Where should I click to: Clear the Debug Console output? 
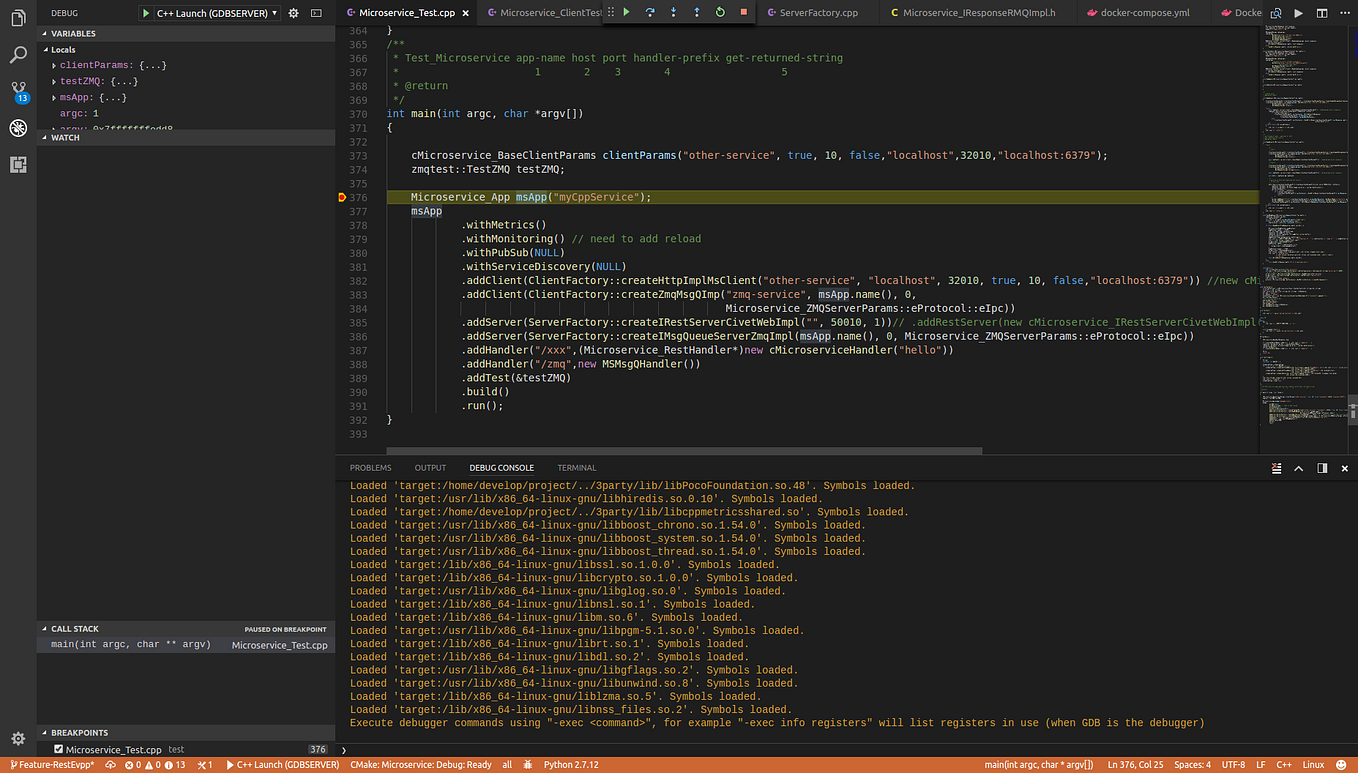point(1276,467)
